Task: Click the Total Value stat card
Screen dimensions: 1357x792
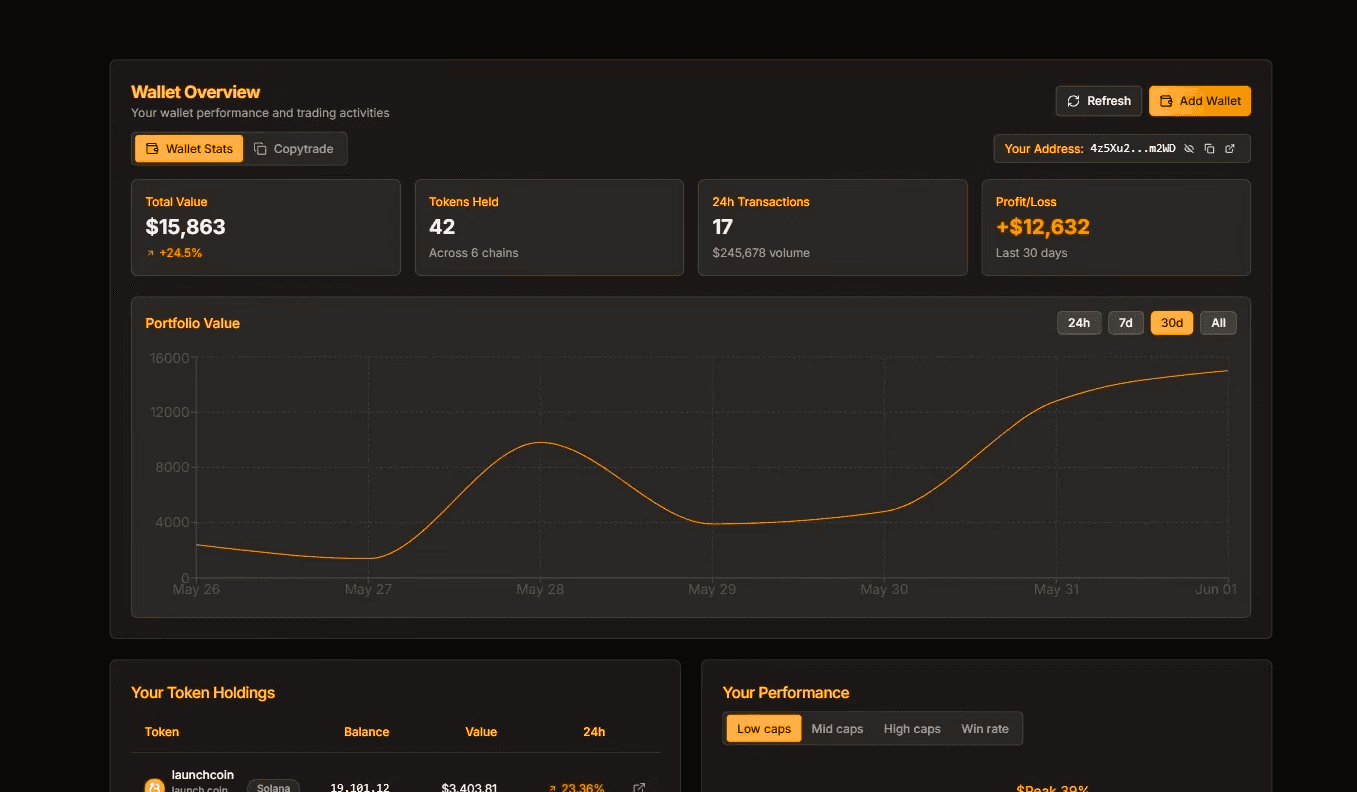Action: pos(266,227)
